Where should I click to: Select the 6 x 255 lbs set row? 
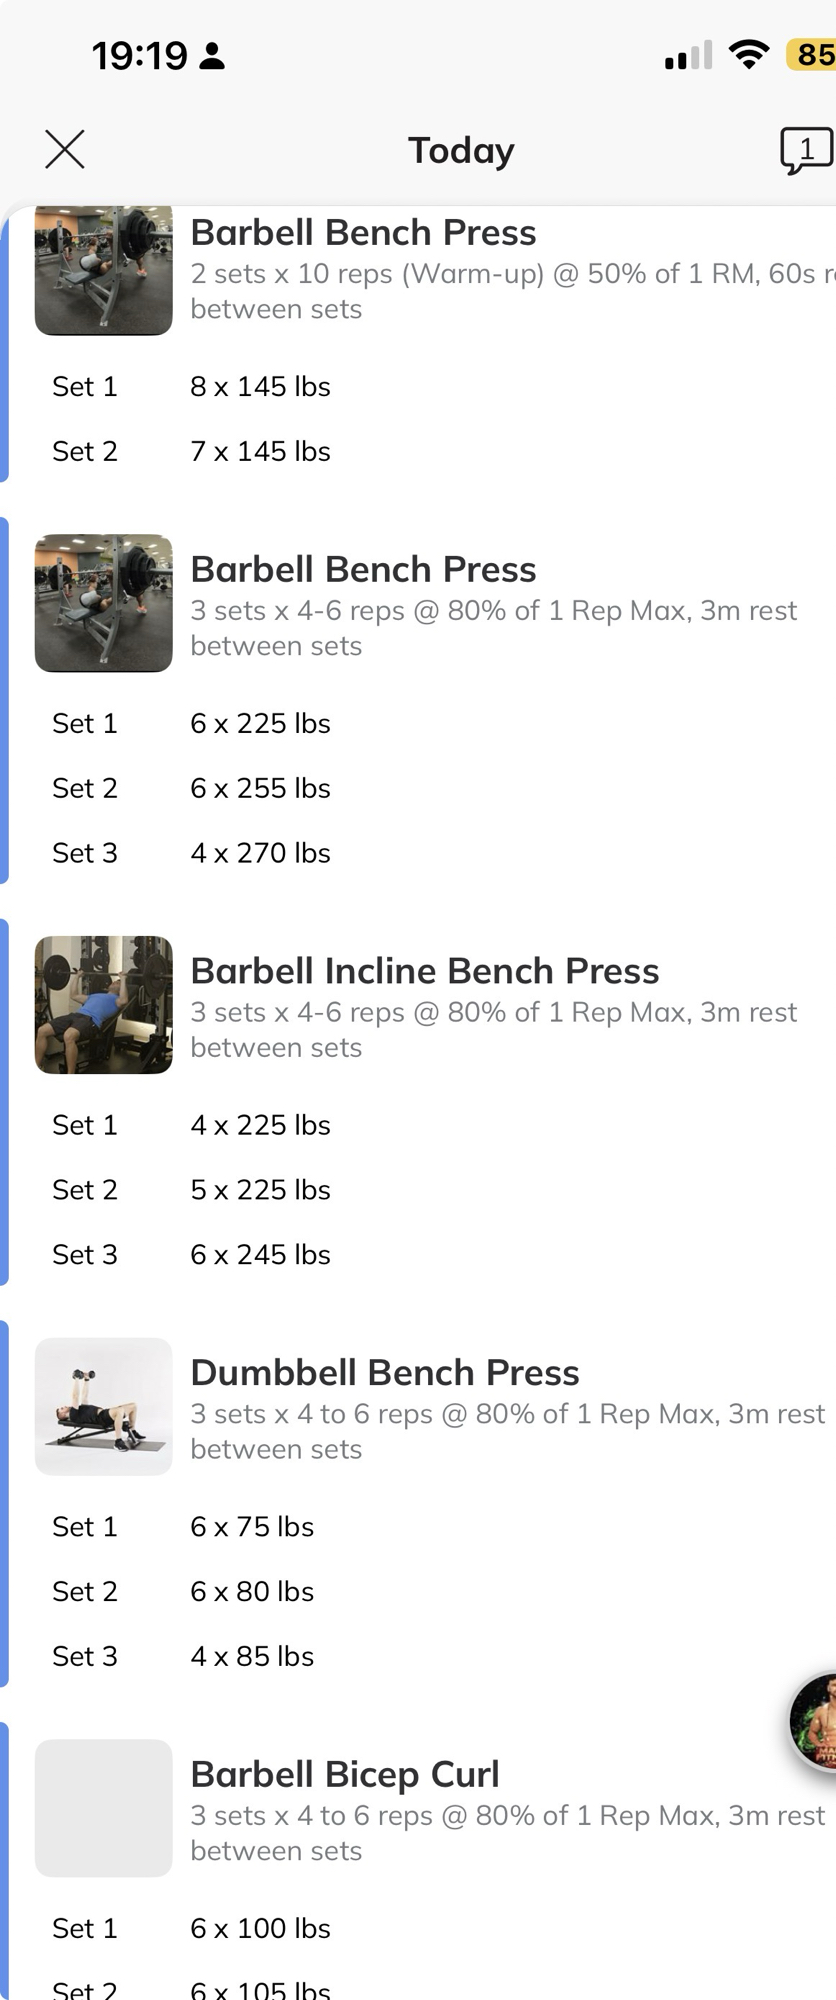[x=260, y=789]
